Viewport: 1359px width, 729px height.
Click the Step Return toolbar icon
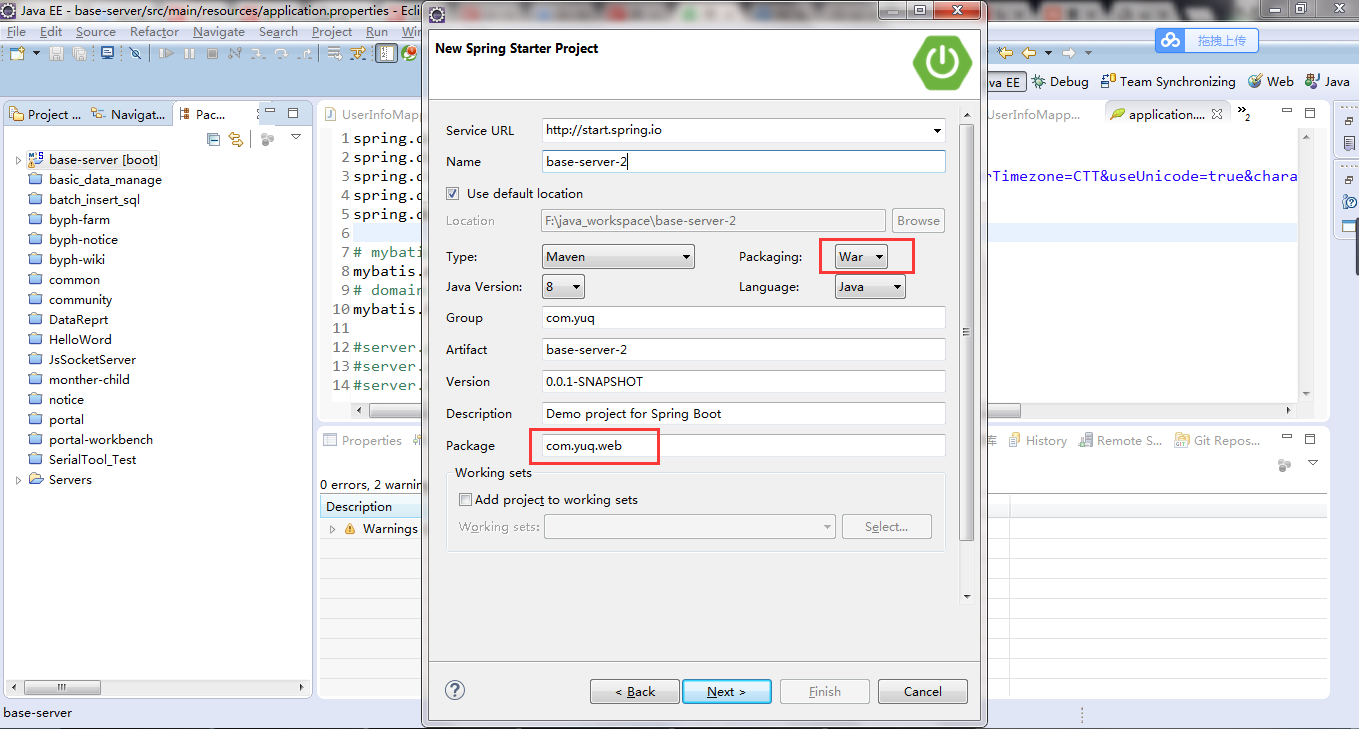[x=304, y=53]
